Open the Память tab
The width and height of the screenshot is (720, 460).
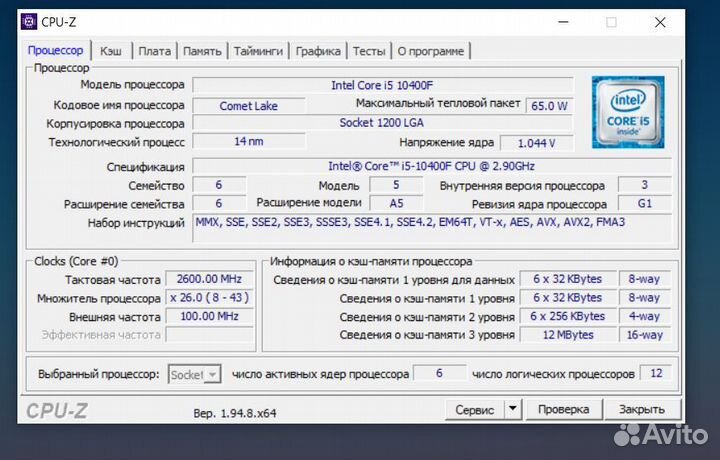pyautogui.click(x=202, y=51)
